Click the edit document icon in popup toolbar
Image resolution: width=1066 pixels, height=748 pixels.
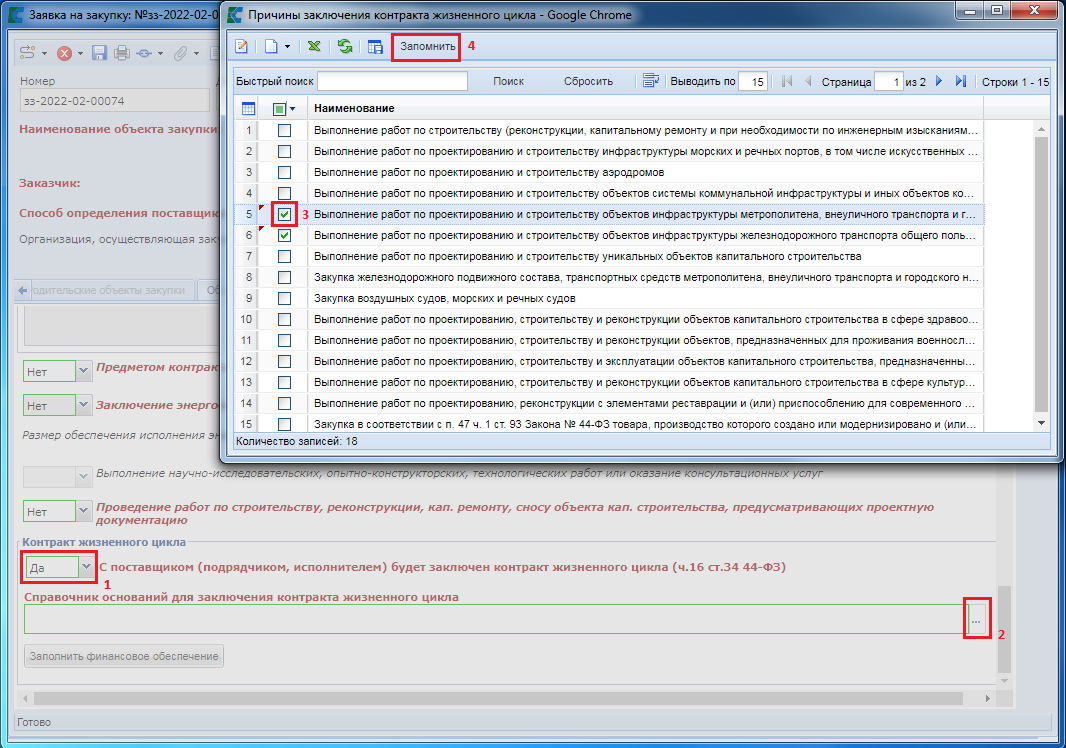(x=242, y=47)
